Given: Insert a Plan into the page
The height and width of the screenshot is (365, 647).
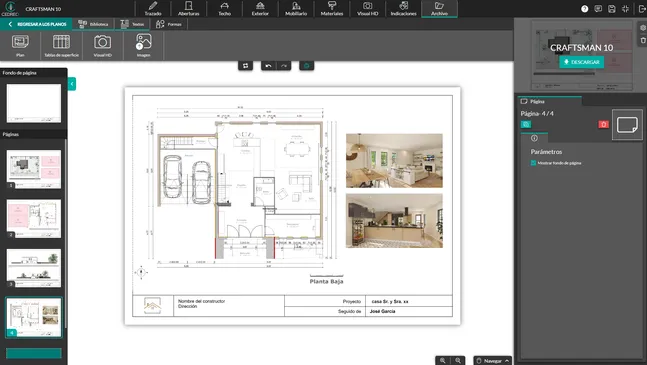Looking at the screenshot, I should click(20, 45).
